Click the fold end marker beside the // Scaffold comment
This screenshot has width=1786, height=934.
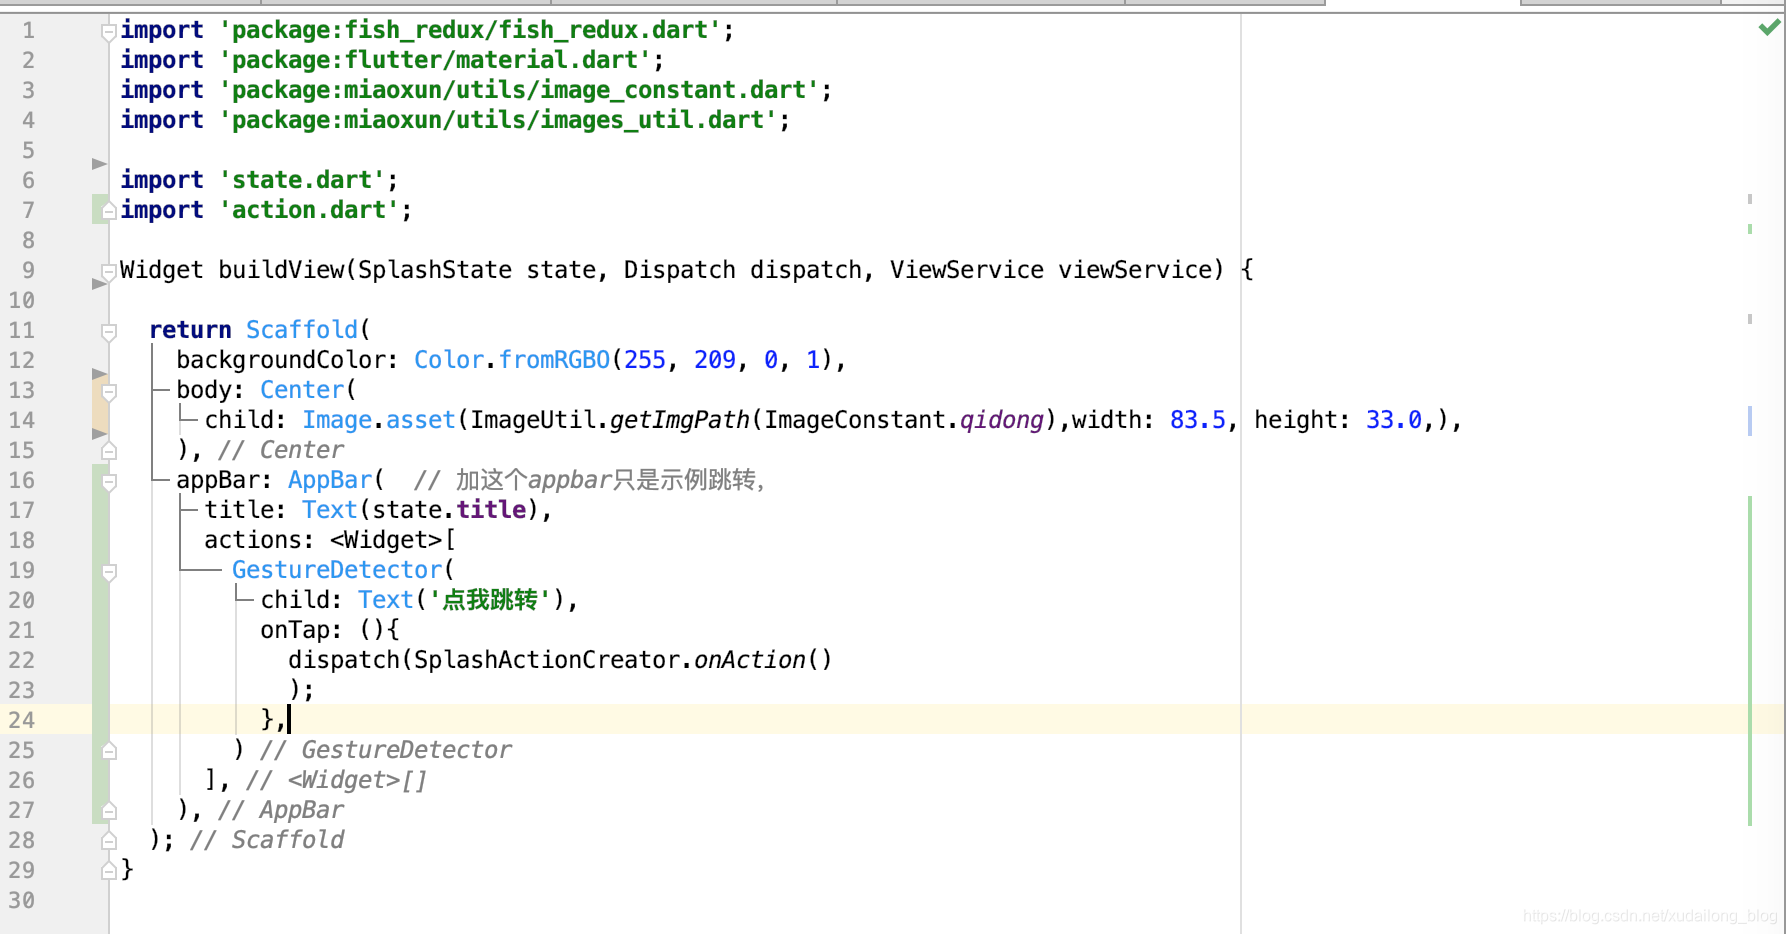coord(109,841)
